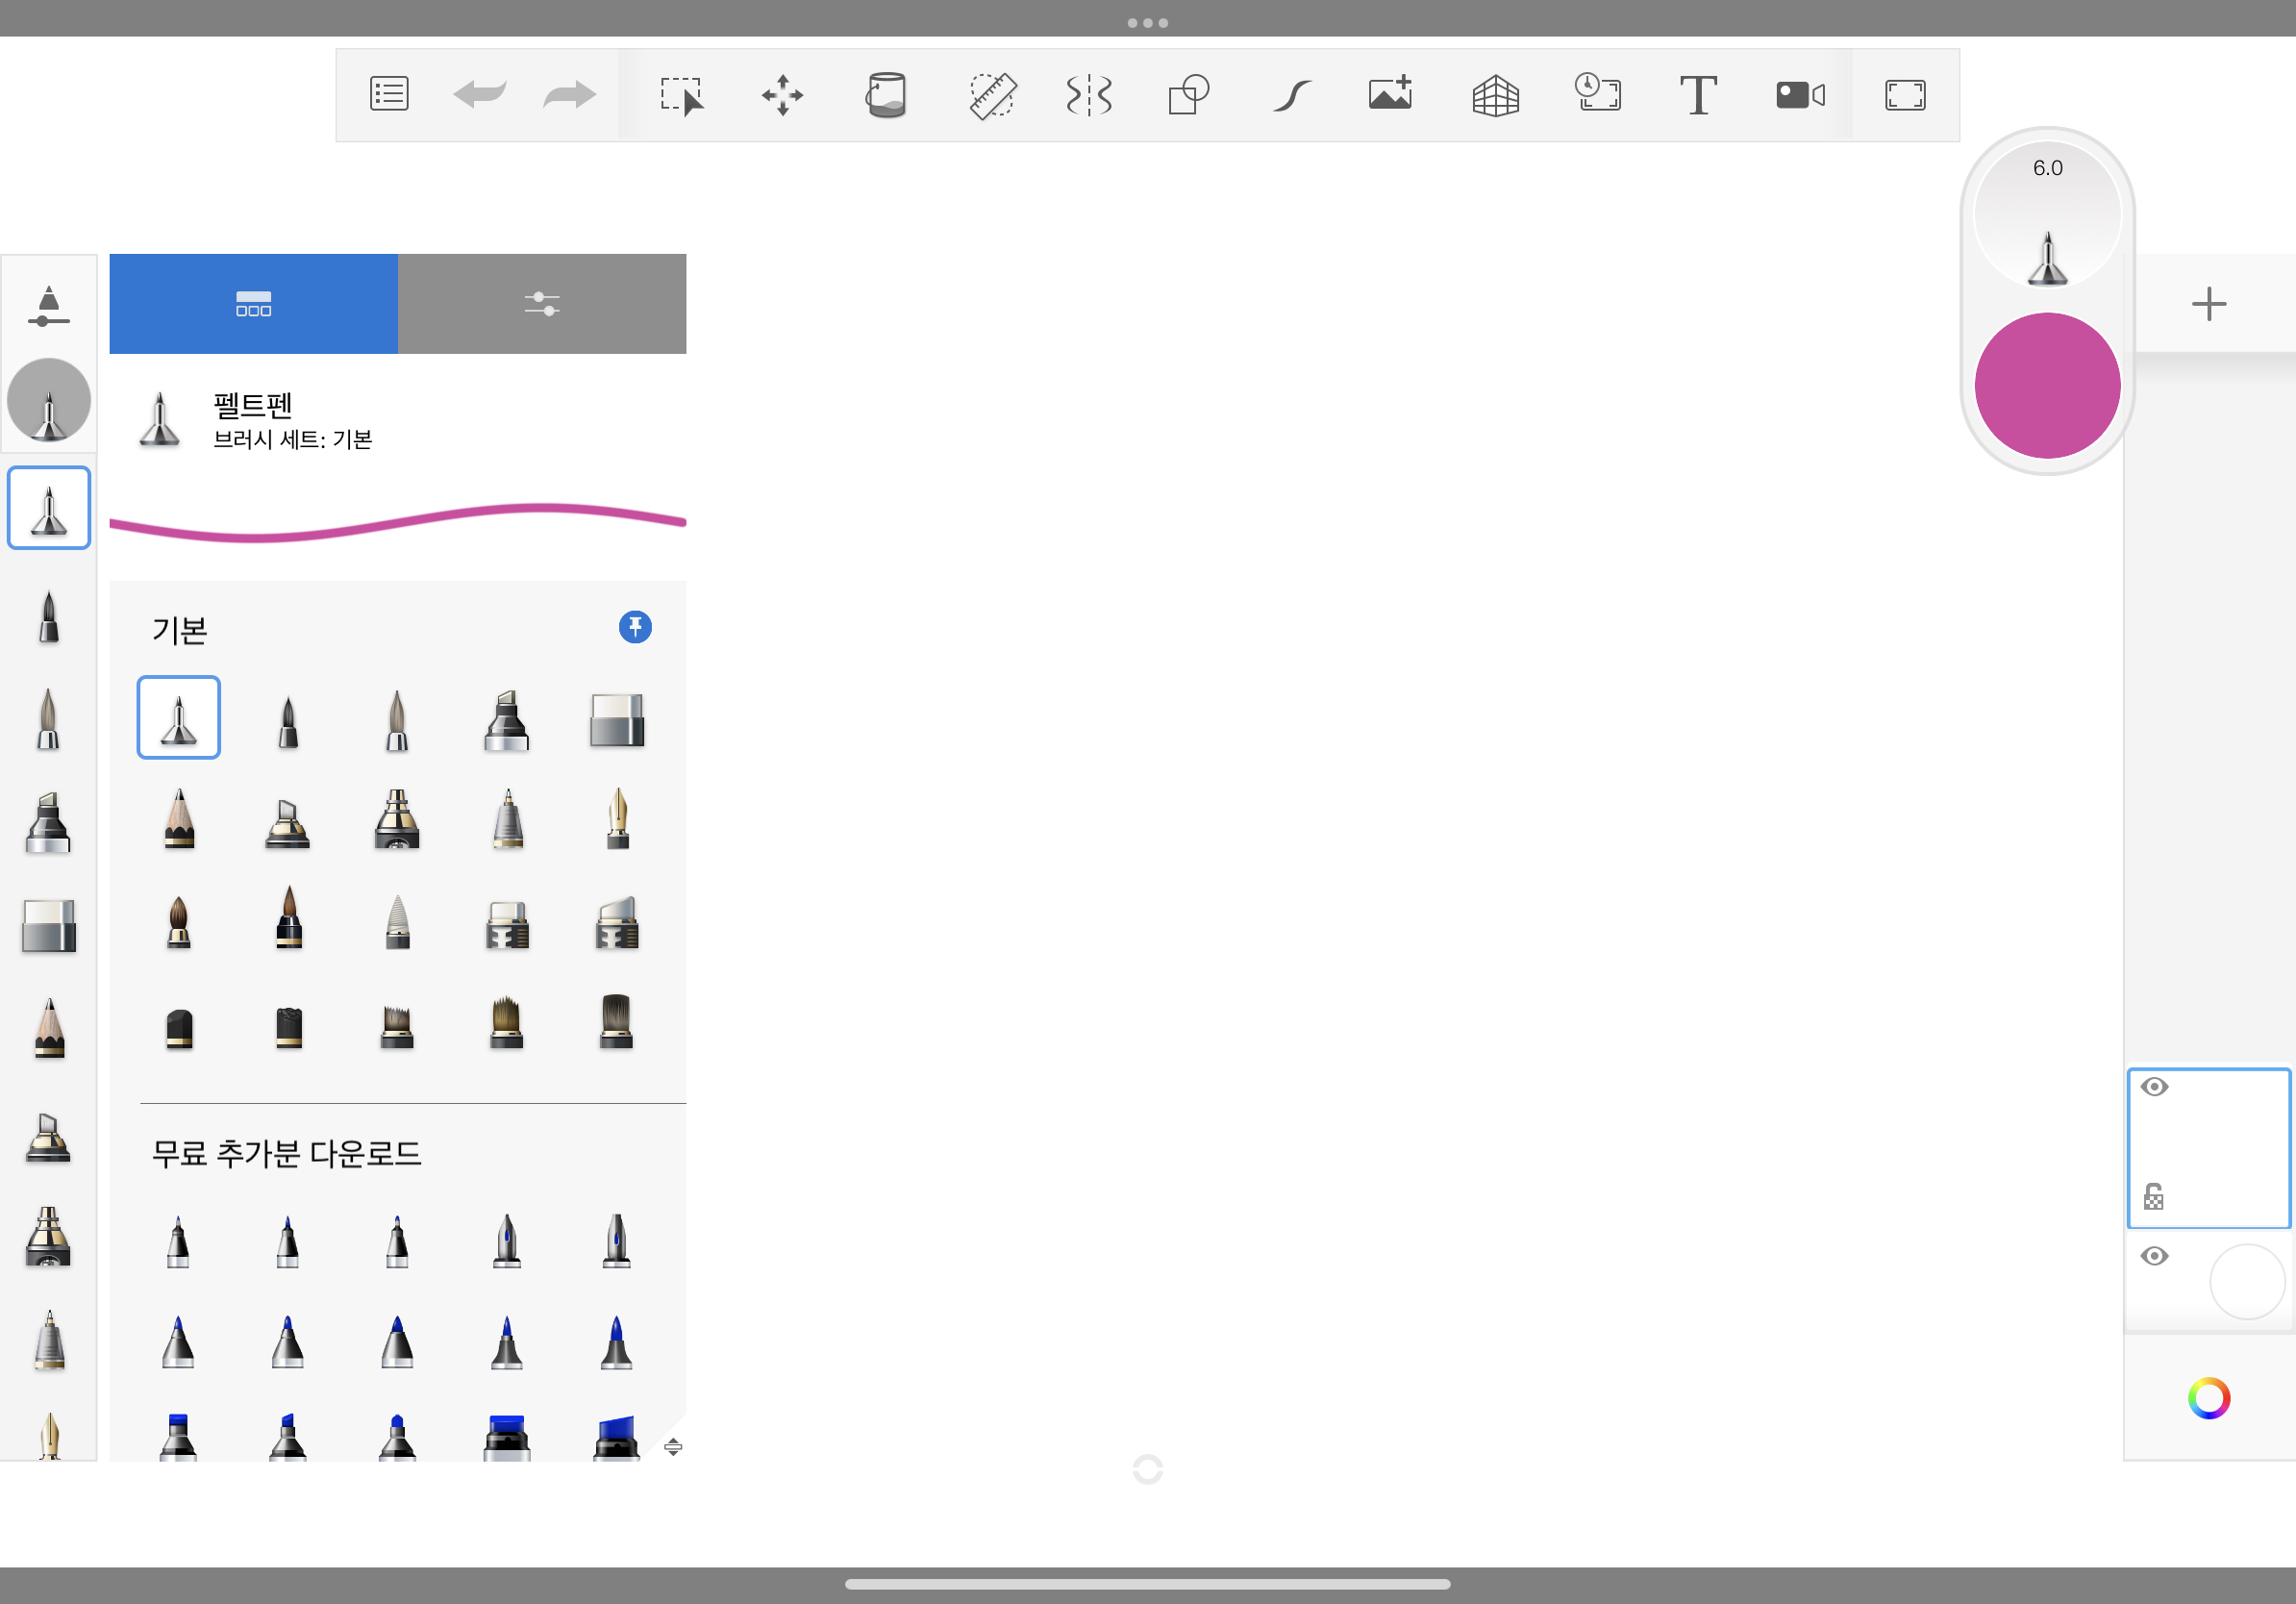
Task: Select the rectangular selection tool
Action: click(682, 96)
